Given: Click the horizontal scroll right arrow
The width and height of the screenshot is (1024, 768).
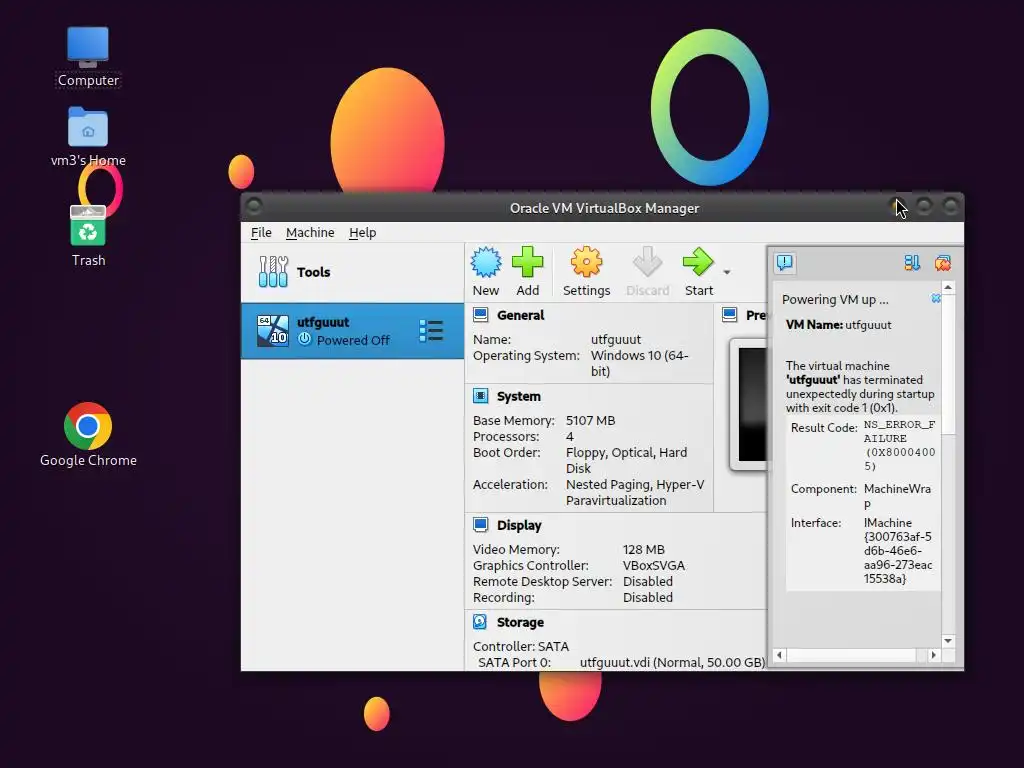Looking at the screenshot, I should click(933, 655).
